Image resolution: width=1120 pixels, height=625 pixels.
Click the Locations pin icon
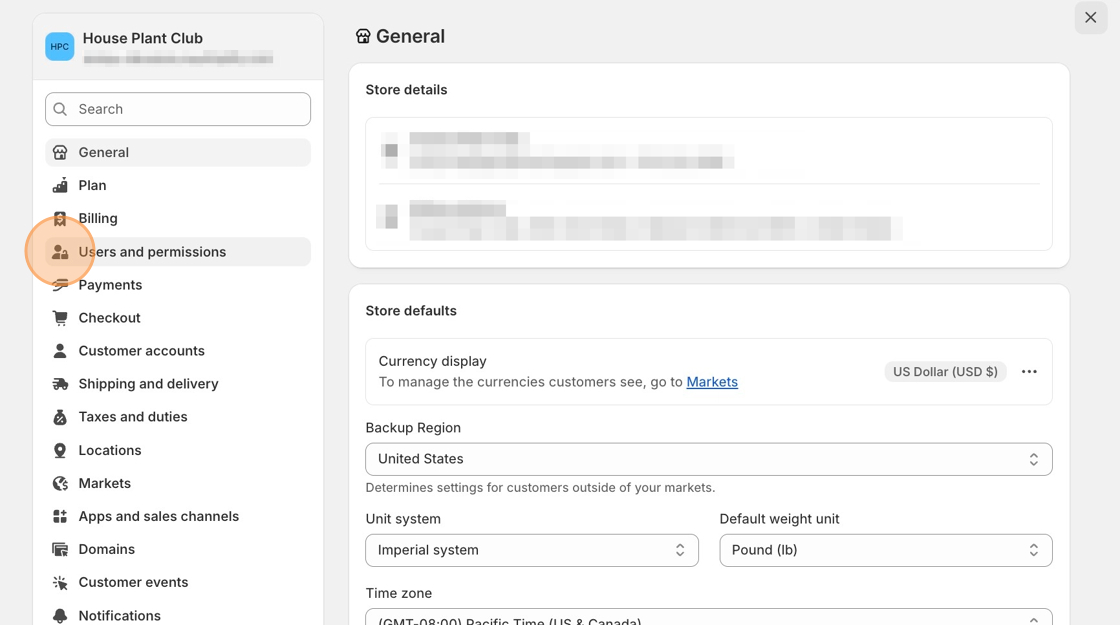pos(60,451)
